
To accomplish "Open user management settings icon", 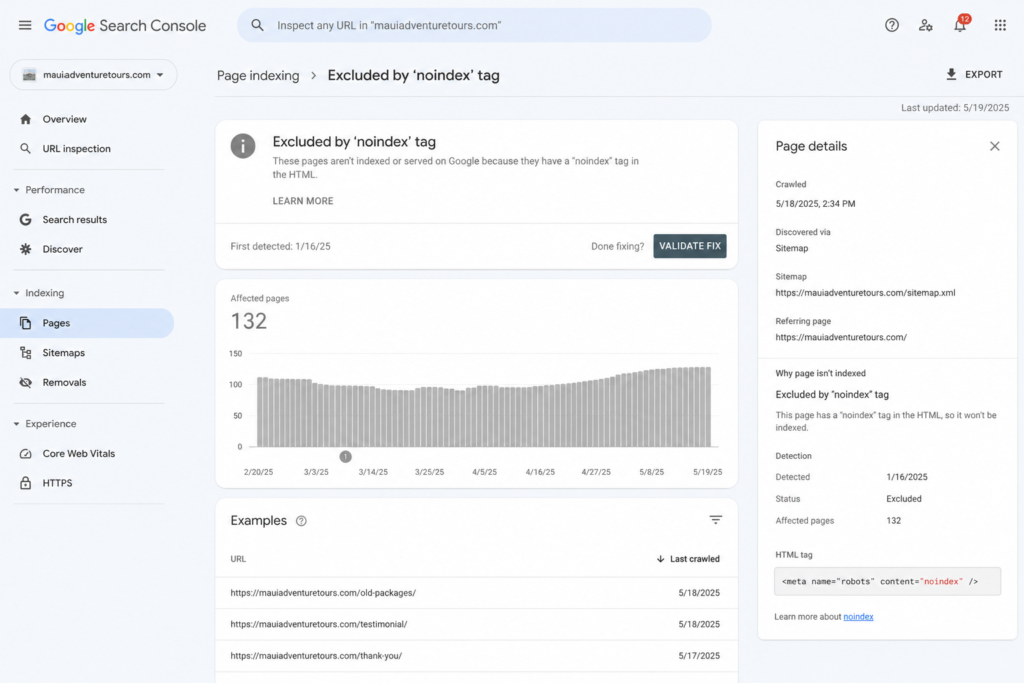I will click(925, 25).
